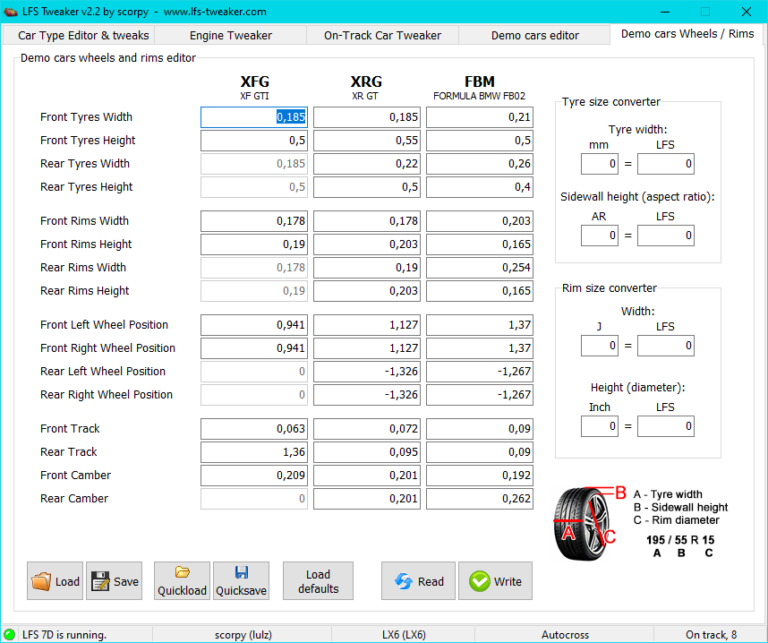Click the Tyre width mm converter field
The width and height of the screenshot is (768, 643).
(x=600, y=164)
